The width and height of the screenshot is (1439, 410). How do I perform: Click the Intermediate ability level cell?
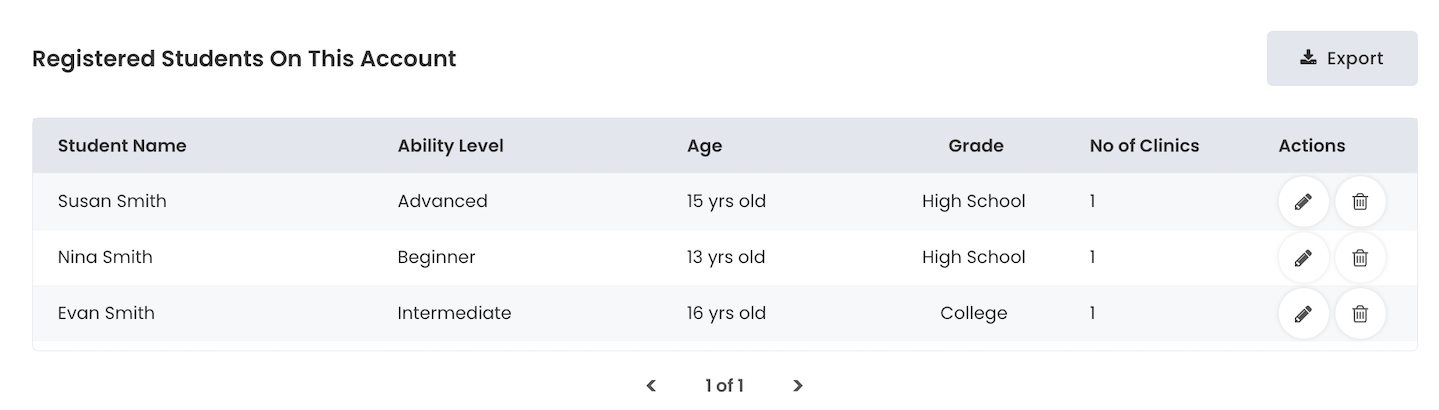tap(454, 313)
